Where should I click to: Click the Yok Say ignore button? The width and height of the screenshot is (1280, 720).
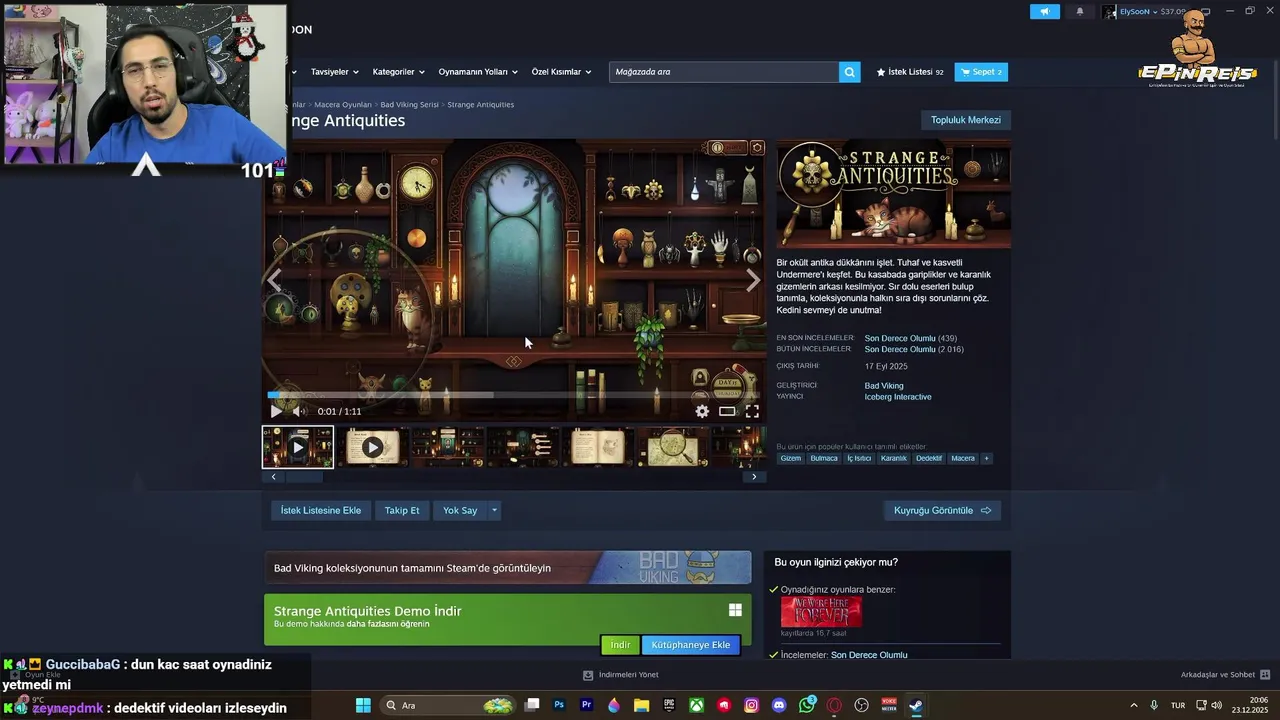tap(460, 511)
